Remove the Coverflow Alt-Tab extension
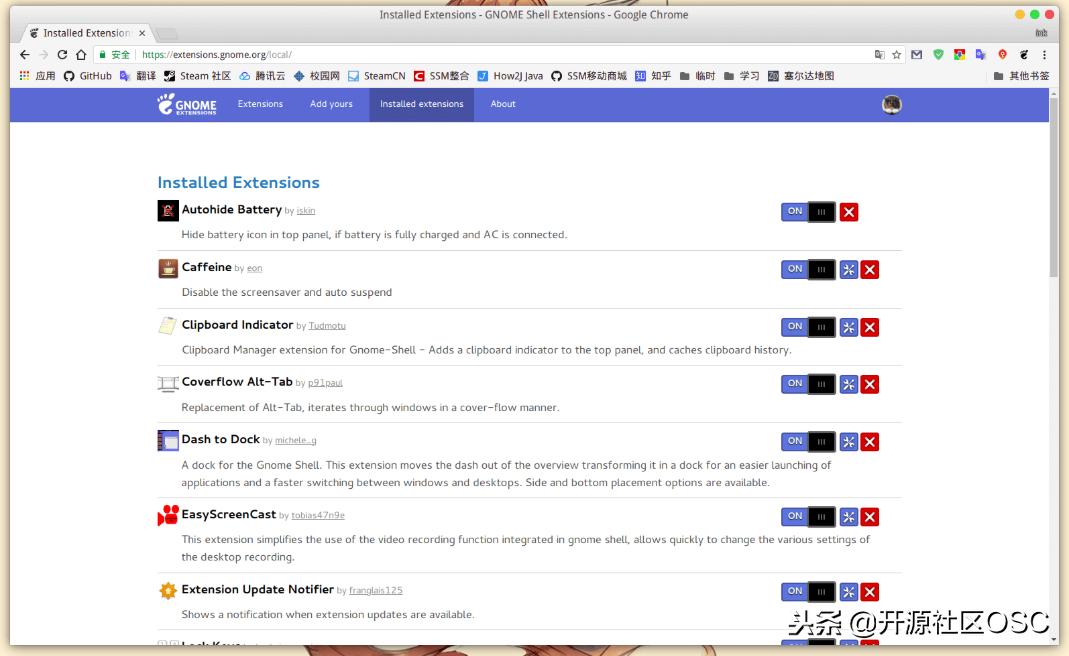Viewport: 1069px width, 656px height. 870,385
